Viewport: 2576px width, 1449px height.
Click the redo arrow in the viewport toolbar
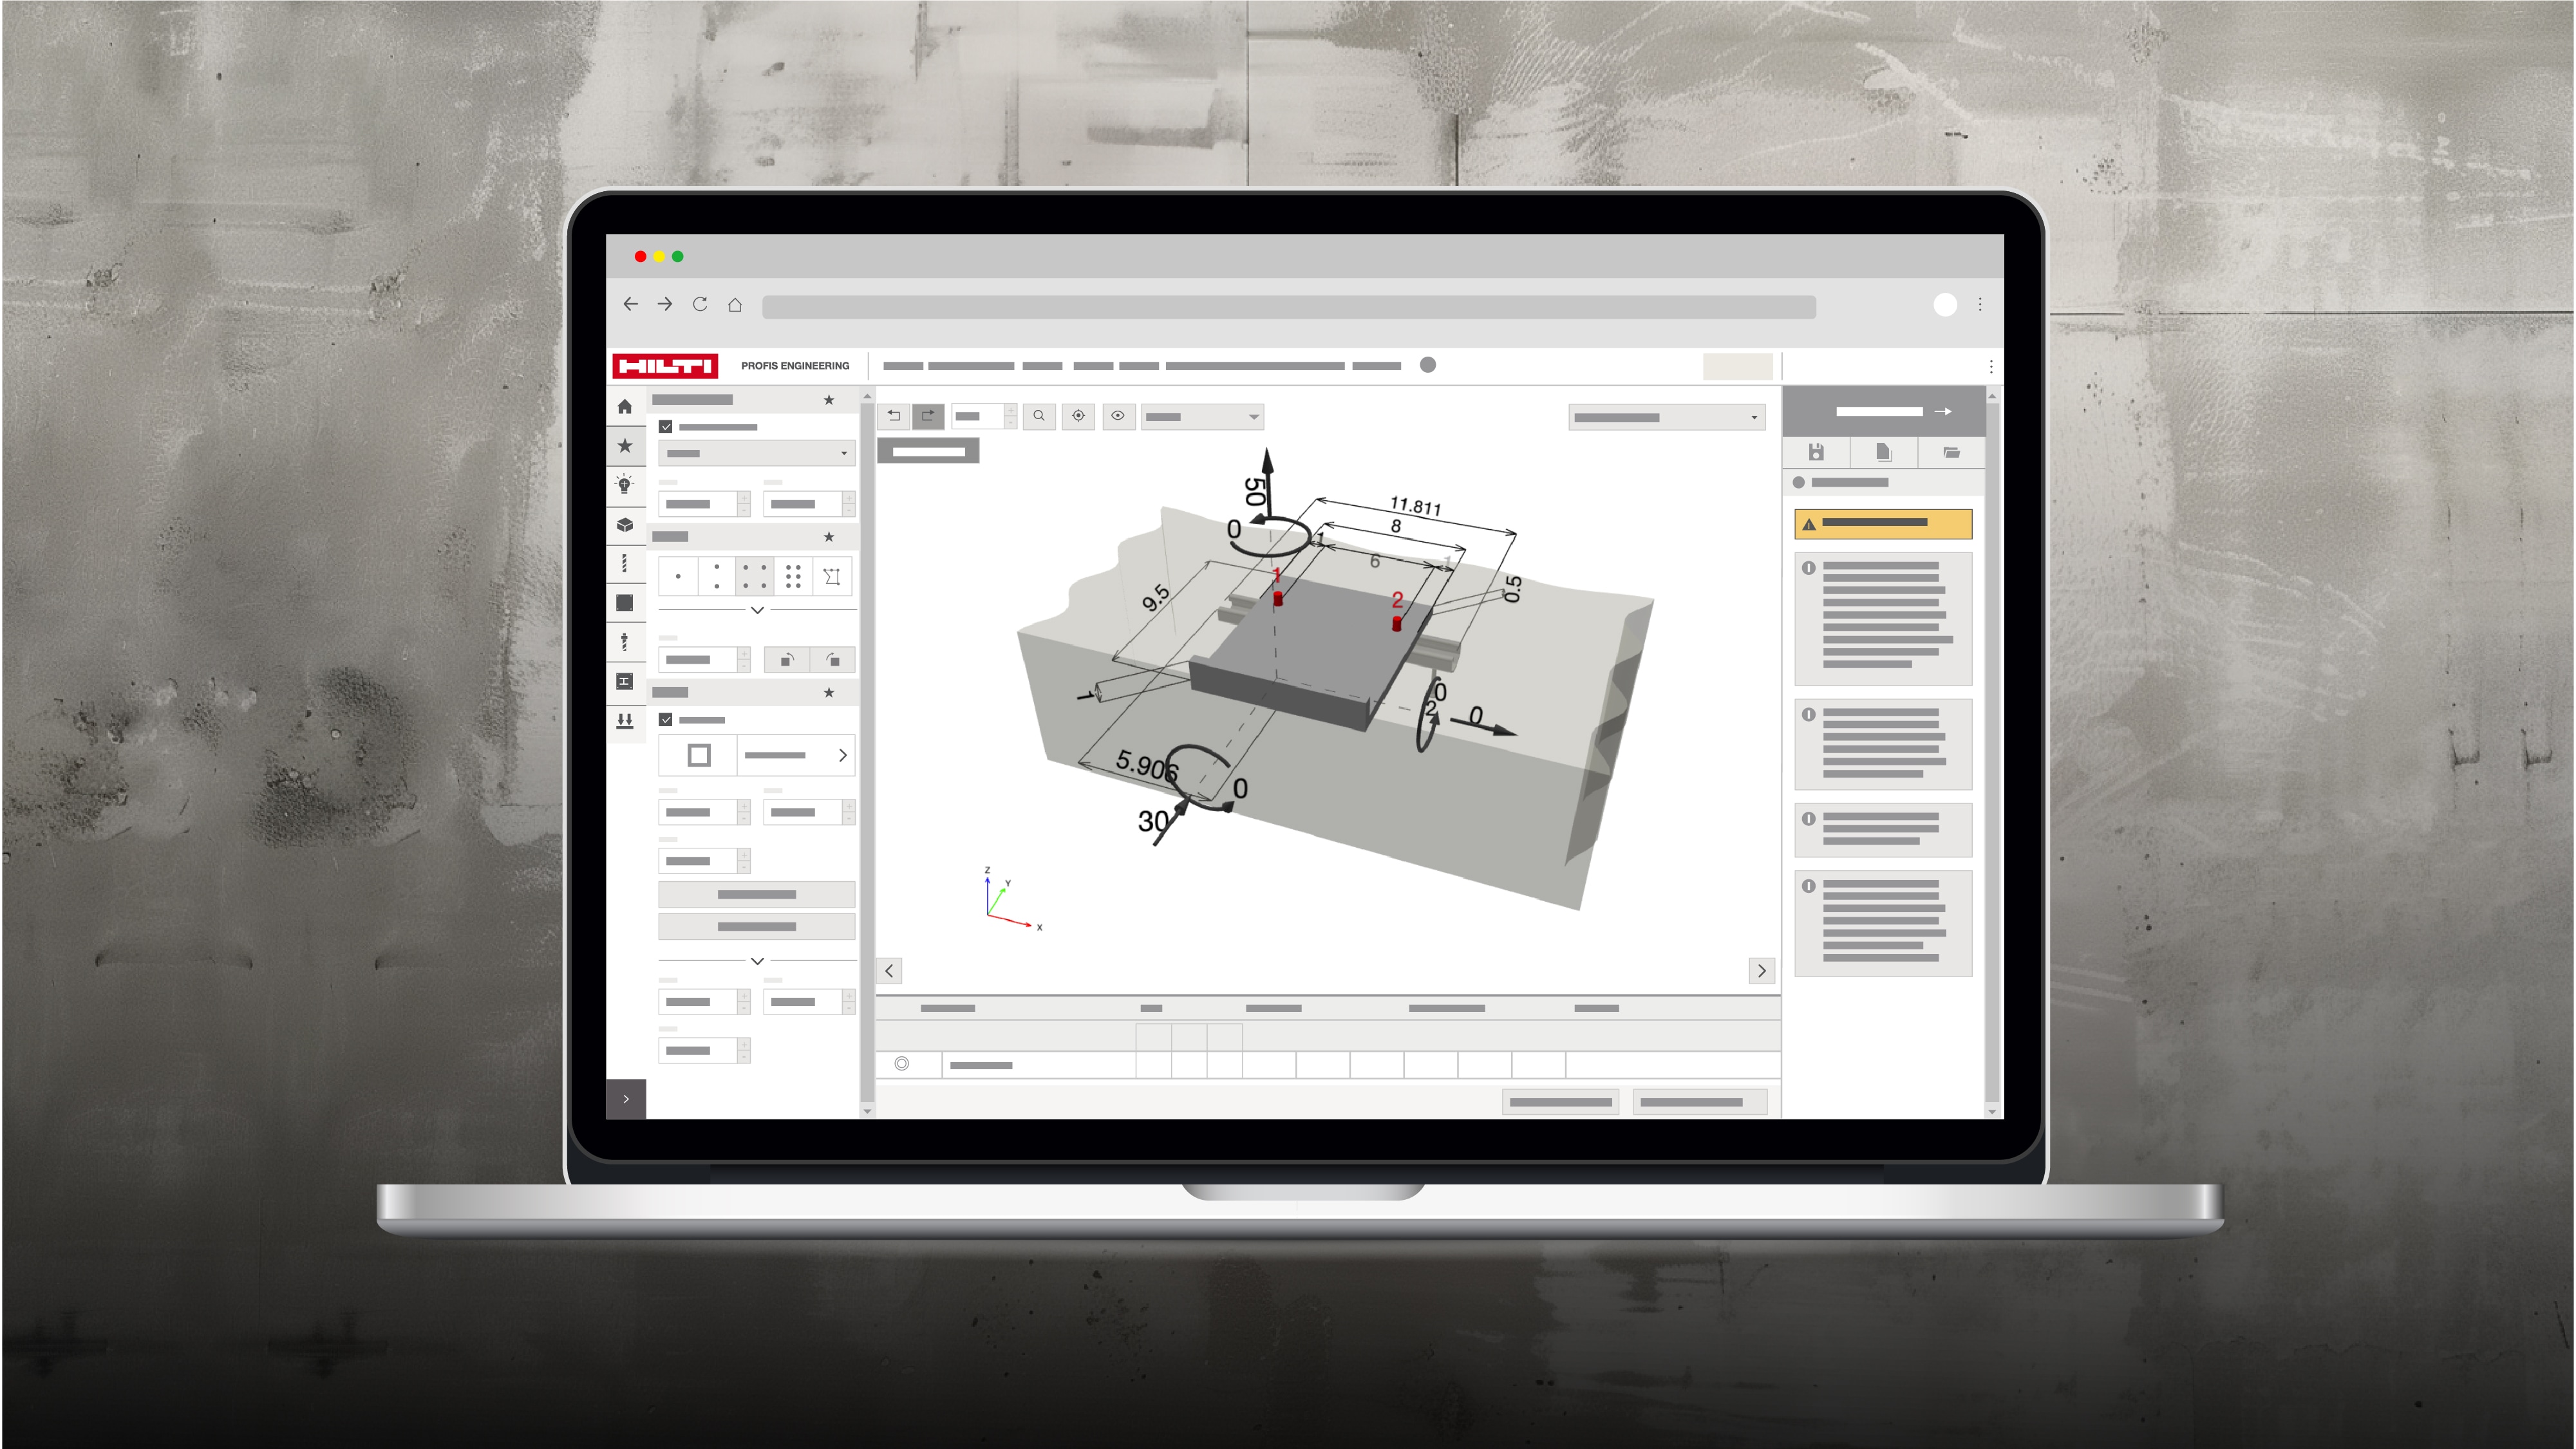pyautogui.click(x=928, y=416)
